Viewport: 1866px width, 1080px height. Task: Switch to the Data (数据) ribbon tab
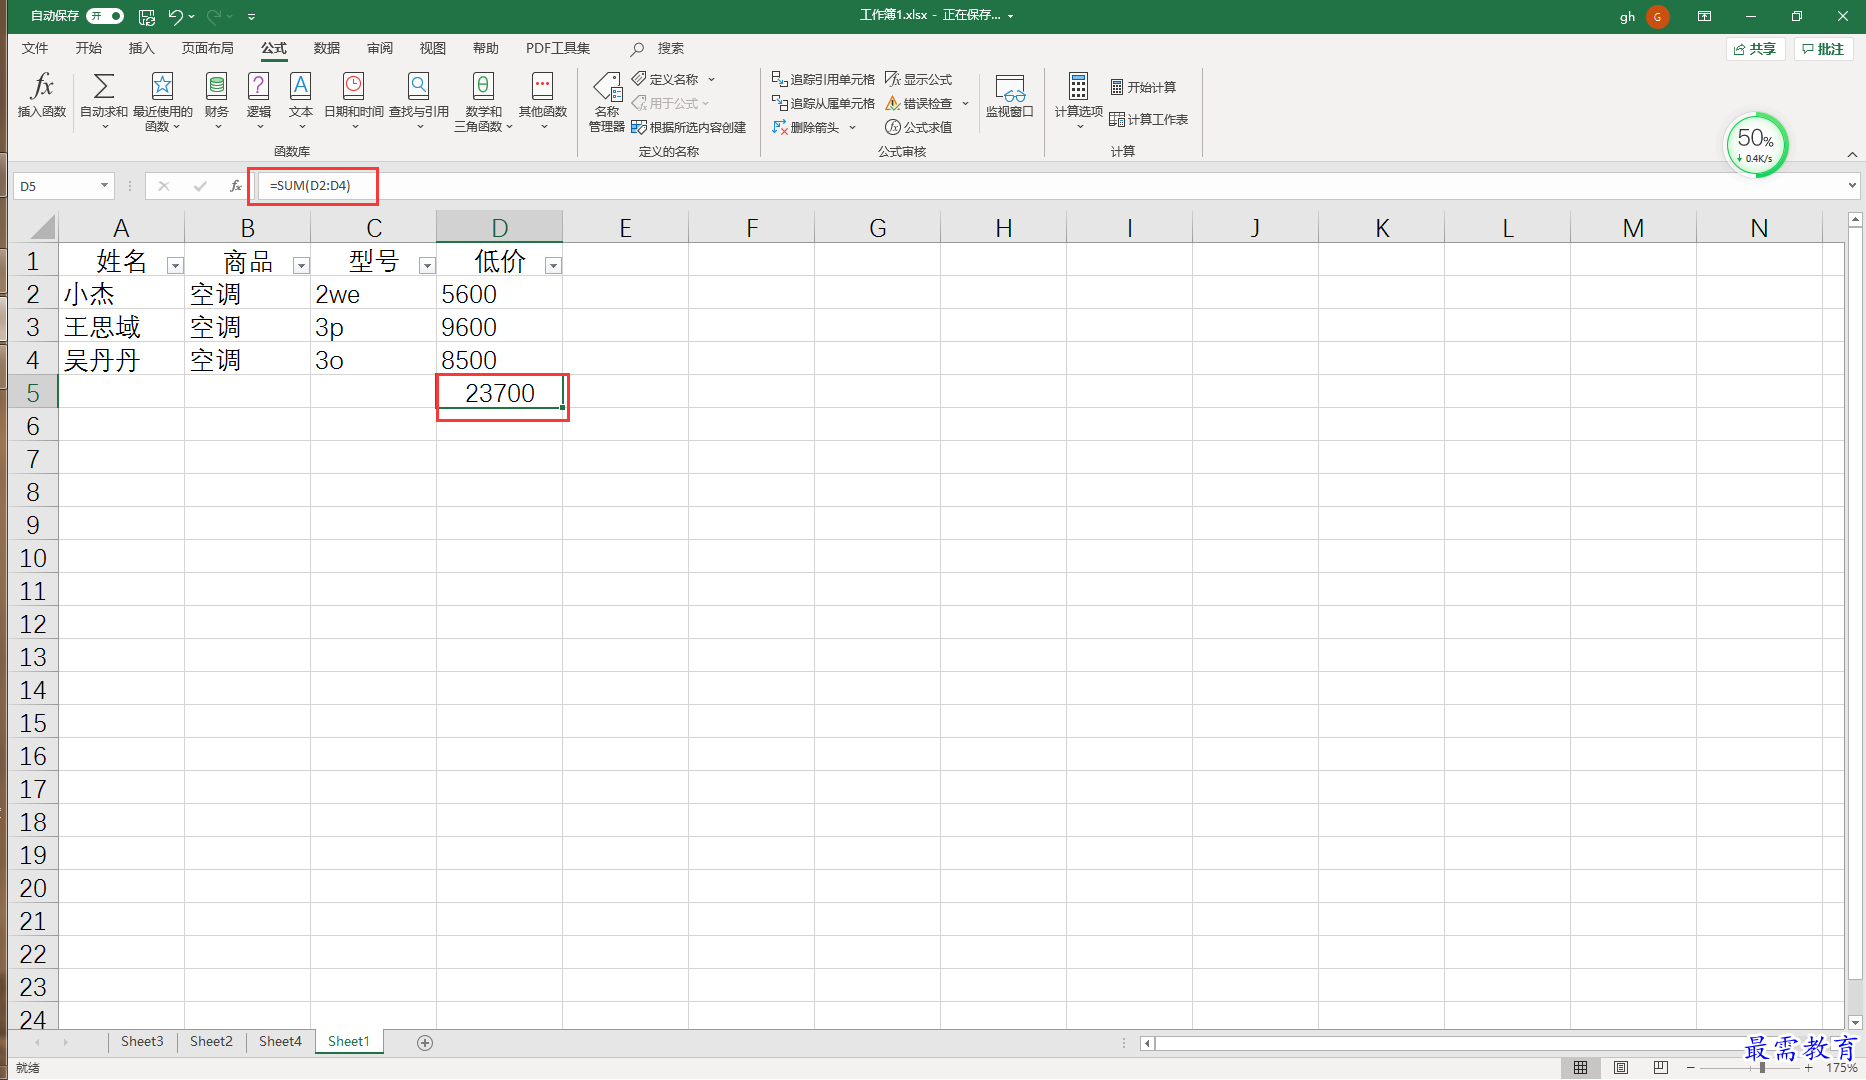pyautogui.click(x=327, y=48)
